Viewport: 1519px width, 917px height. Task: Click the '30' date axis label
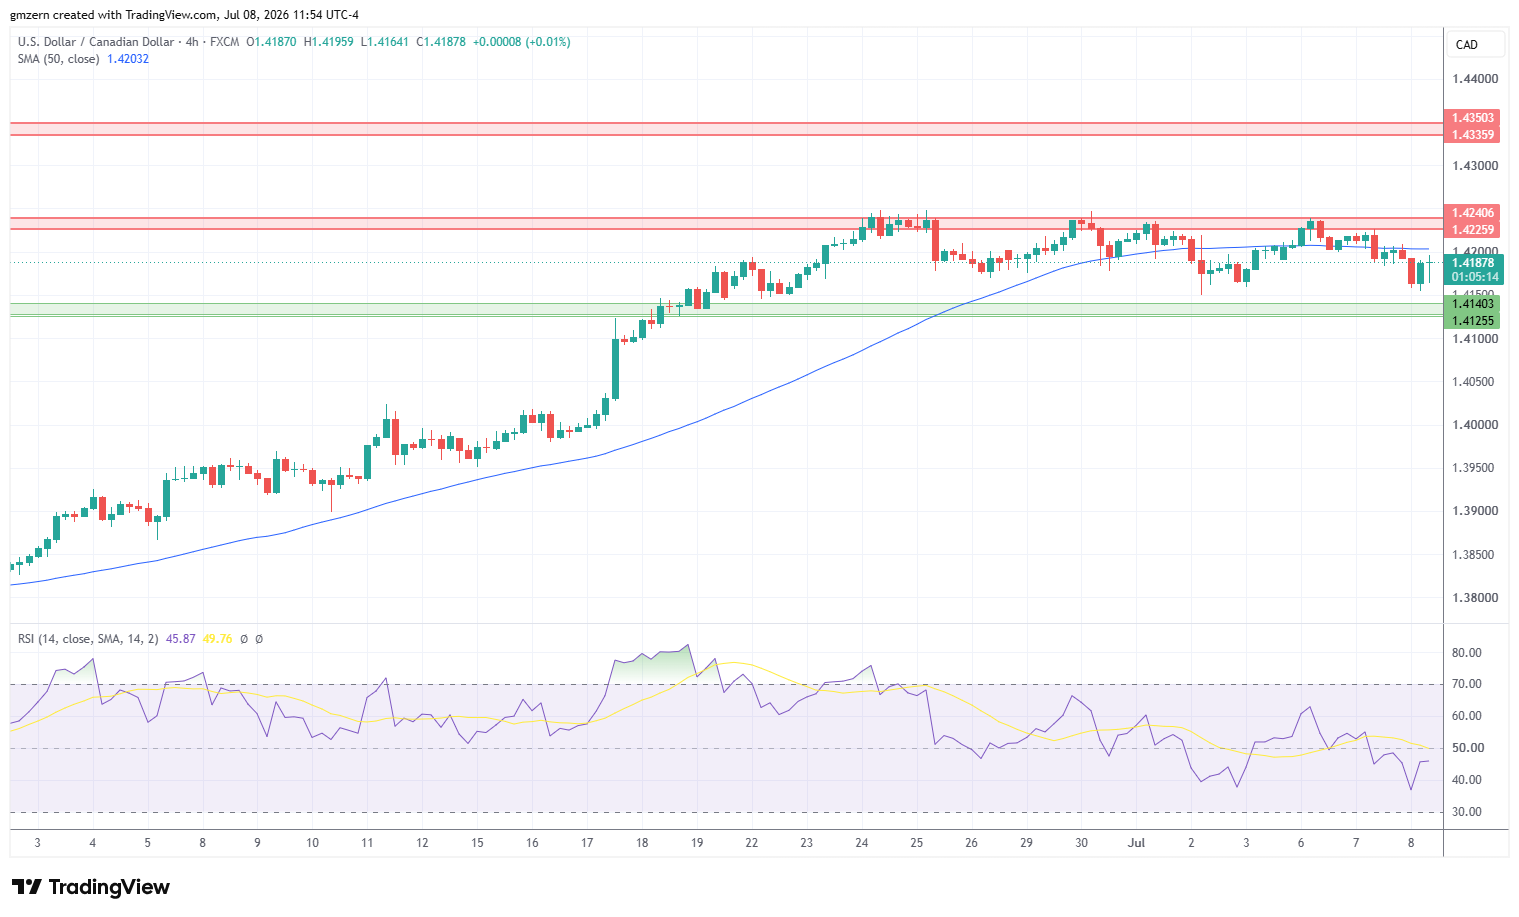[1081, 843]
